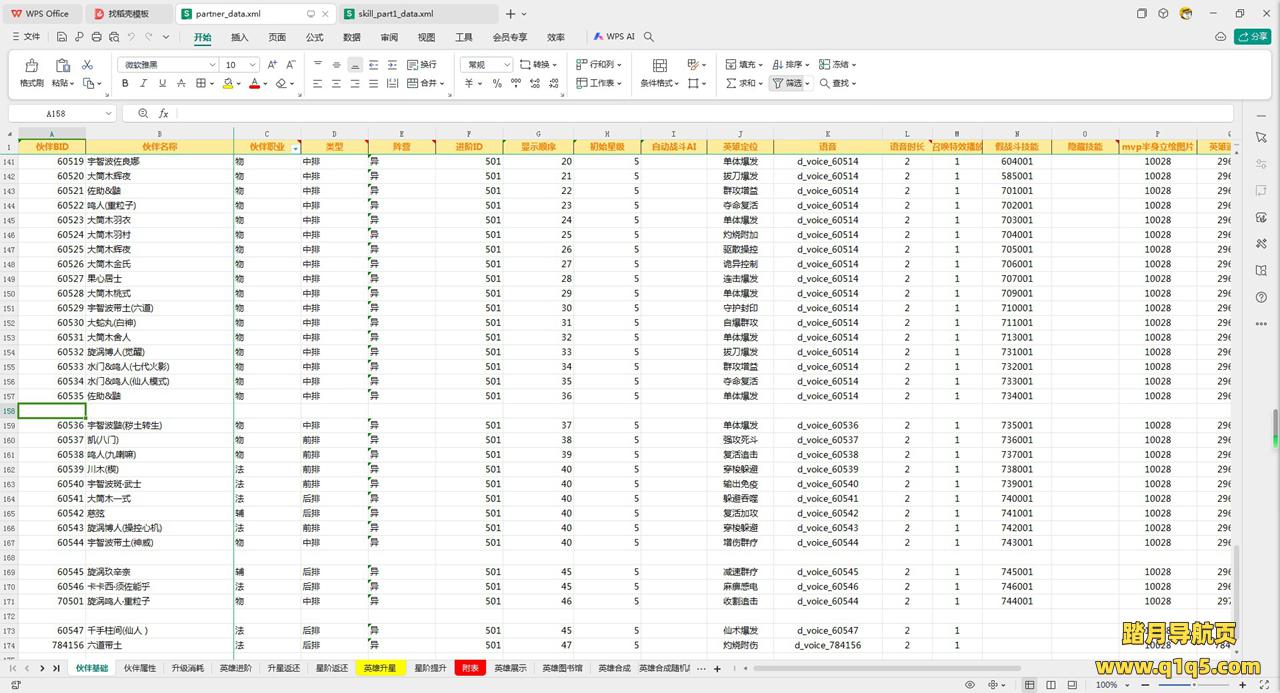
Task: Switch to the 插入 ribbon tab
Action: coord(240,37)
